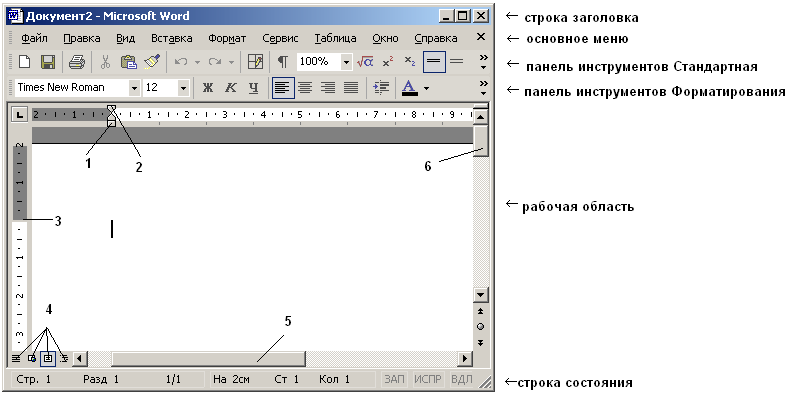The height and width of the screenshot is (401, 792).
Task: Open the Справка menu
Action: [x=436, y=38]
